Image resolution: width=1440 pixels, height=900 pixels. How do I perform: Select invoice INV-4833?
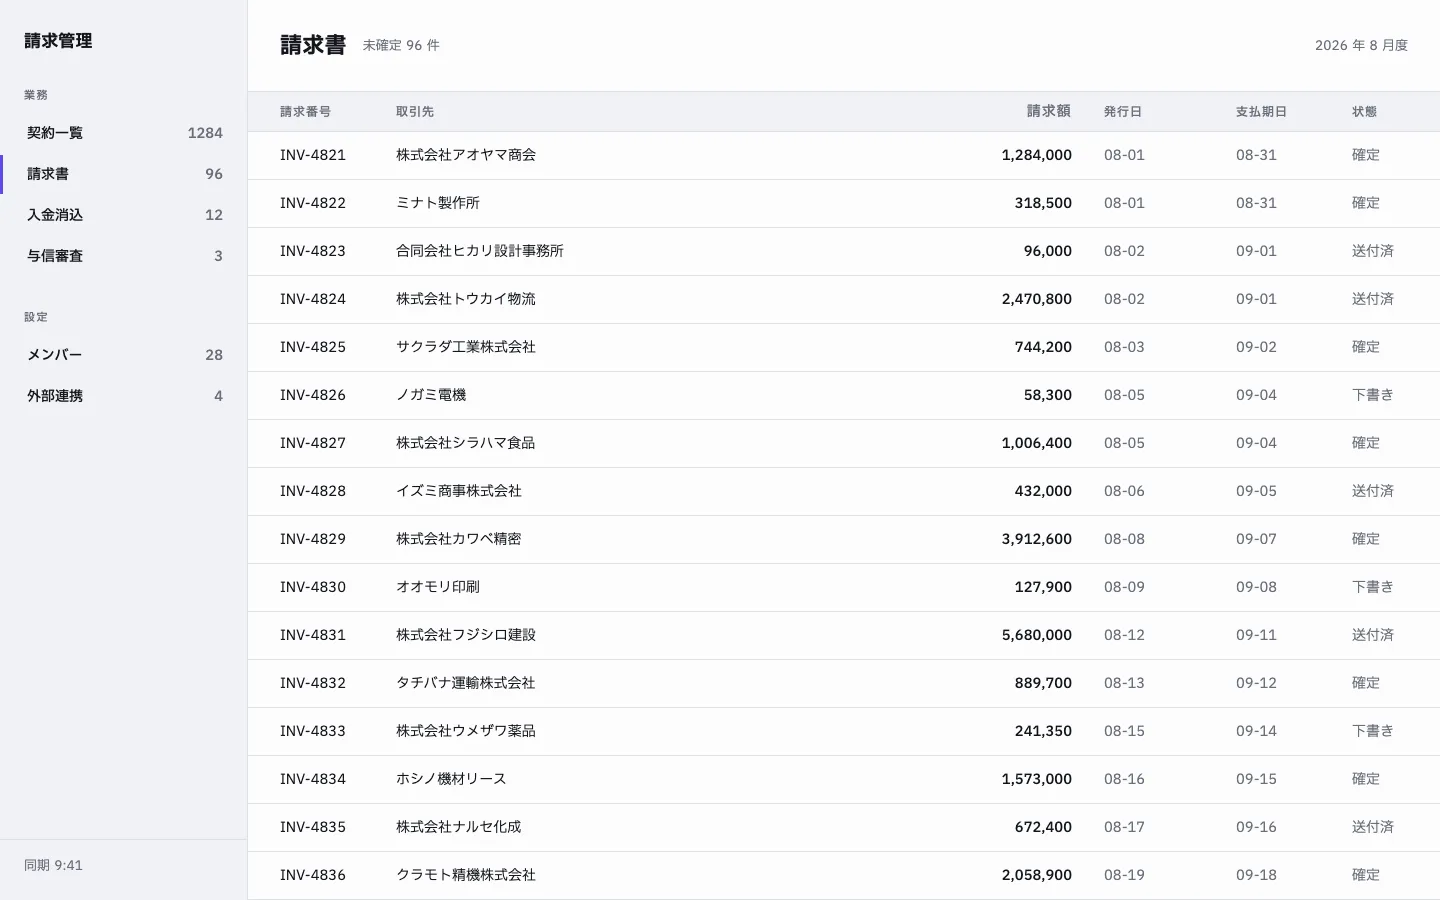pos(313,731)
